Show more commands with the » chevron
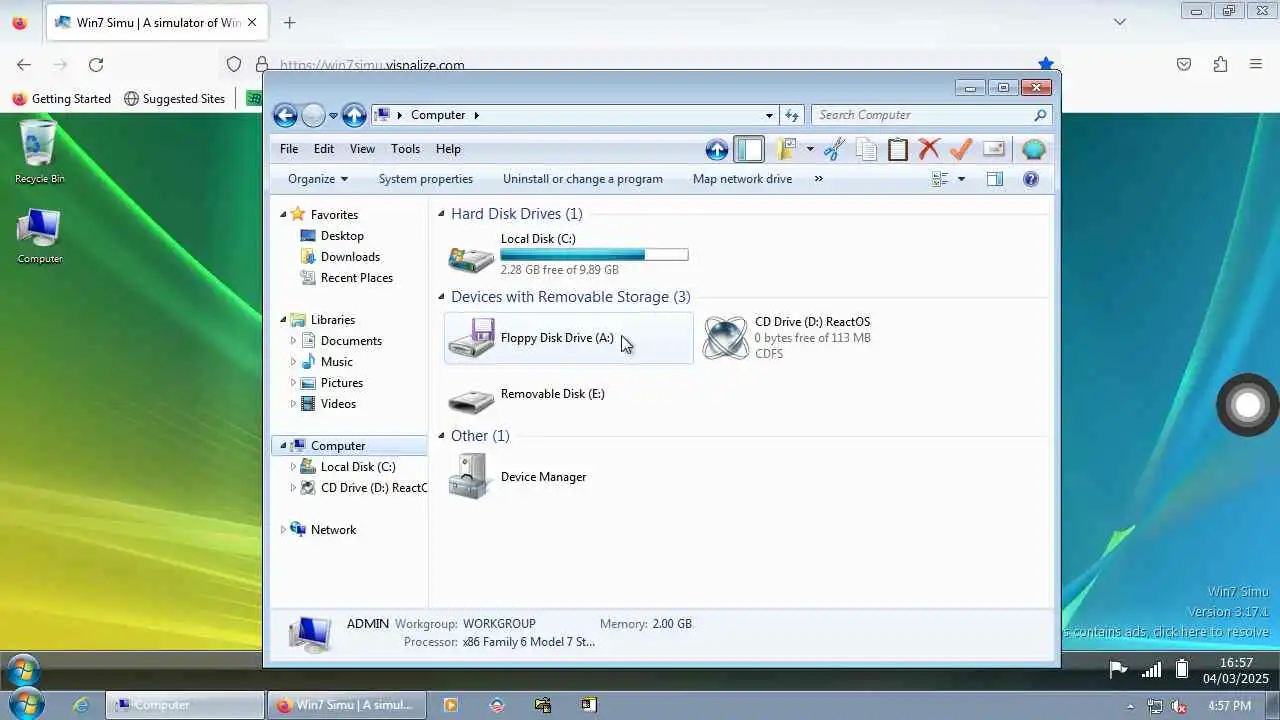Screen dimensions: 1280x720 [818, 179]
